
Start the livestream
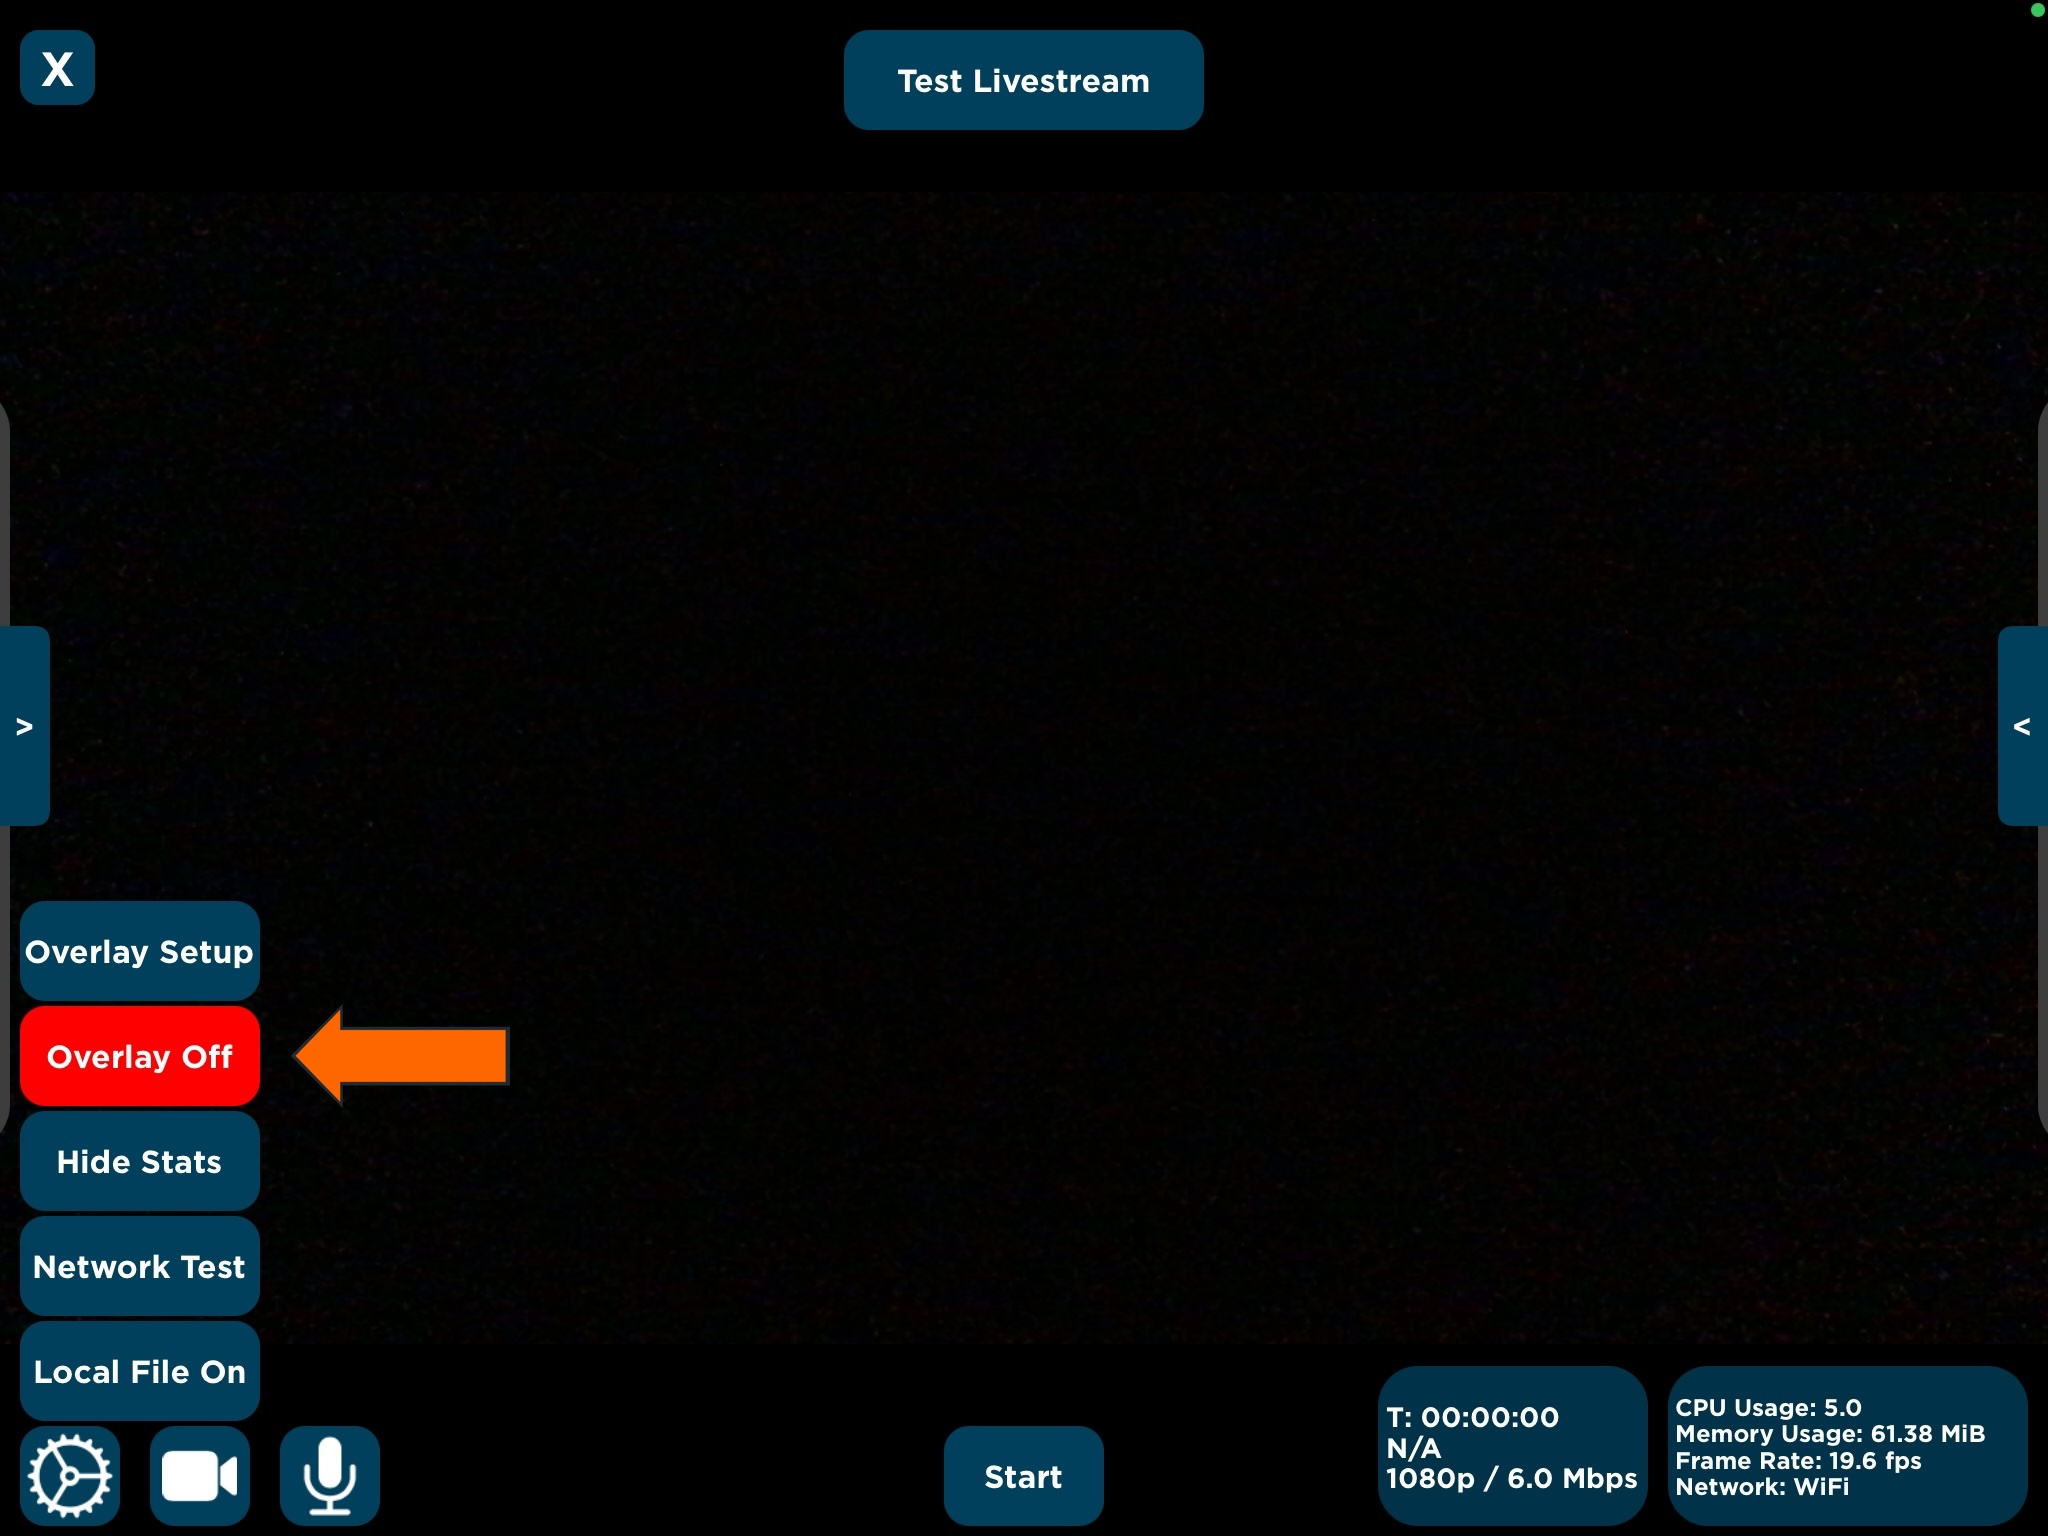[1023, 1476]
